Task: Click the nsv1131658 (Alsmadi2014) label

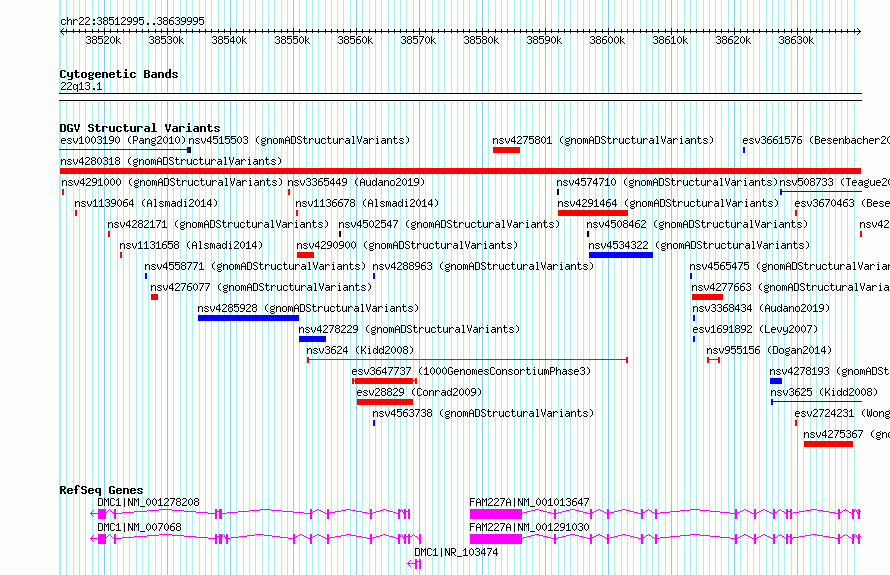Action: pyautogui.click(x=191, y=245)
